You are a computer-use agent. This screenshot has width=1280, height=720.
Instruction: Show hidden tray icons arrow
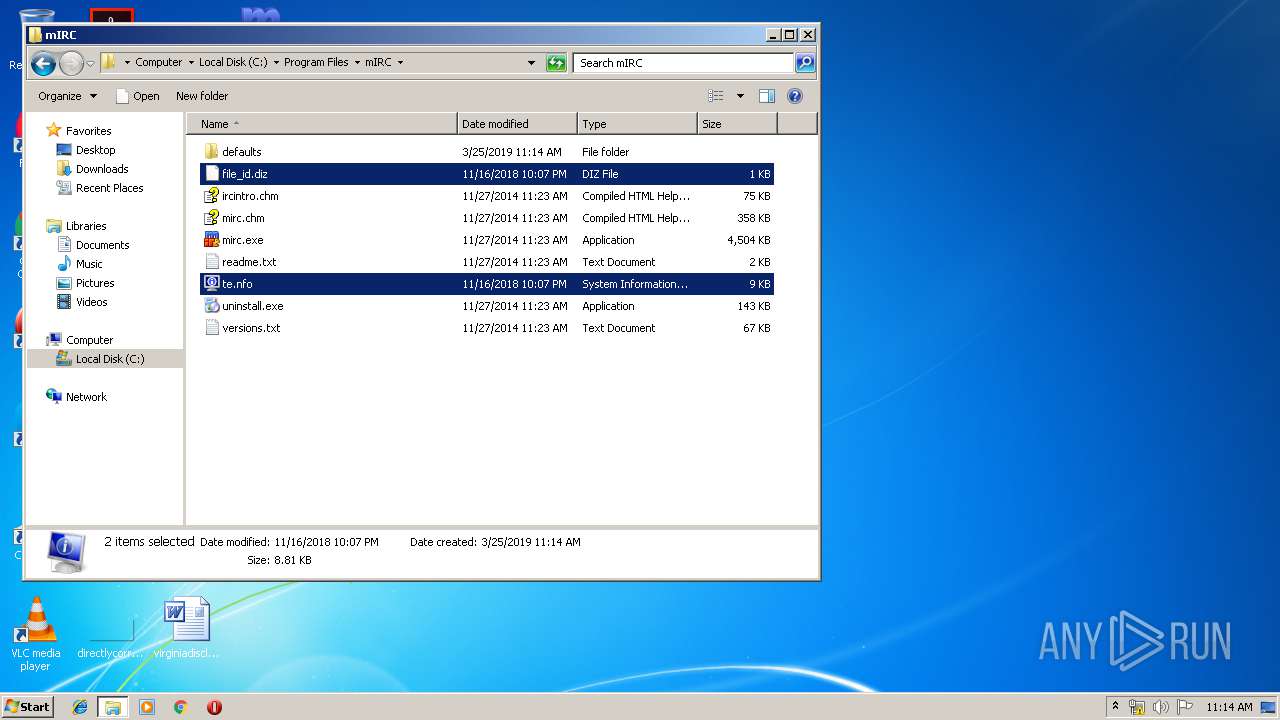(x=1115, y=707)
